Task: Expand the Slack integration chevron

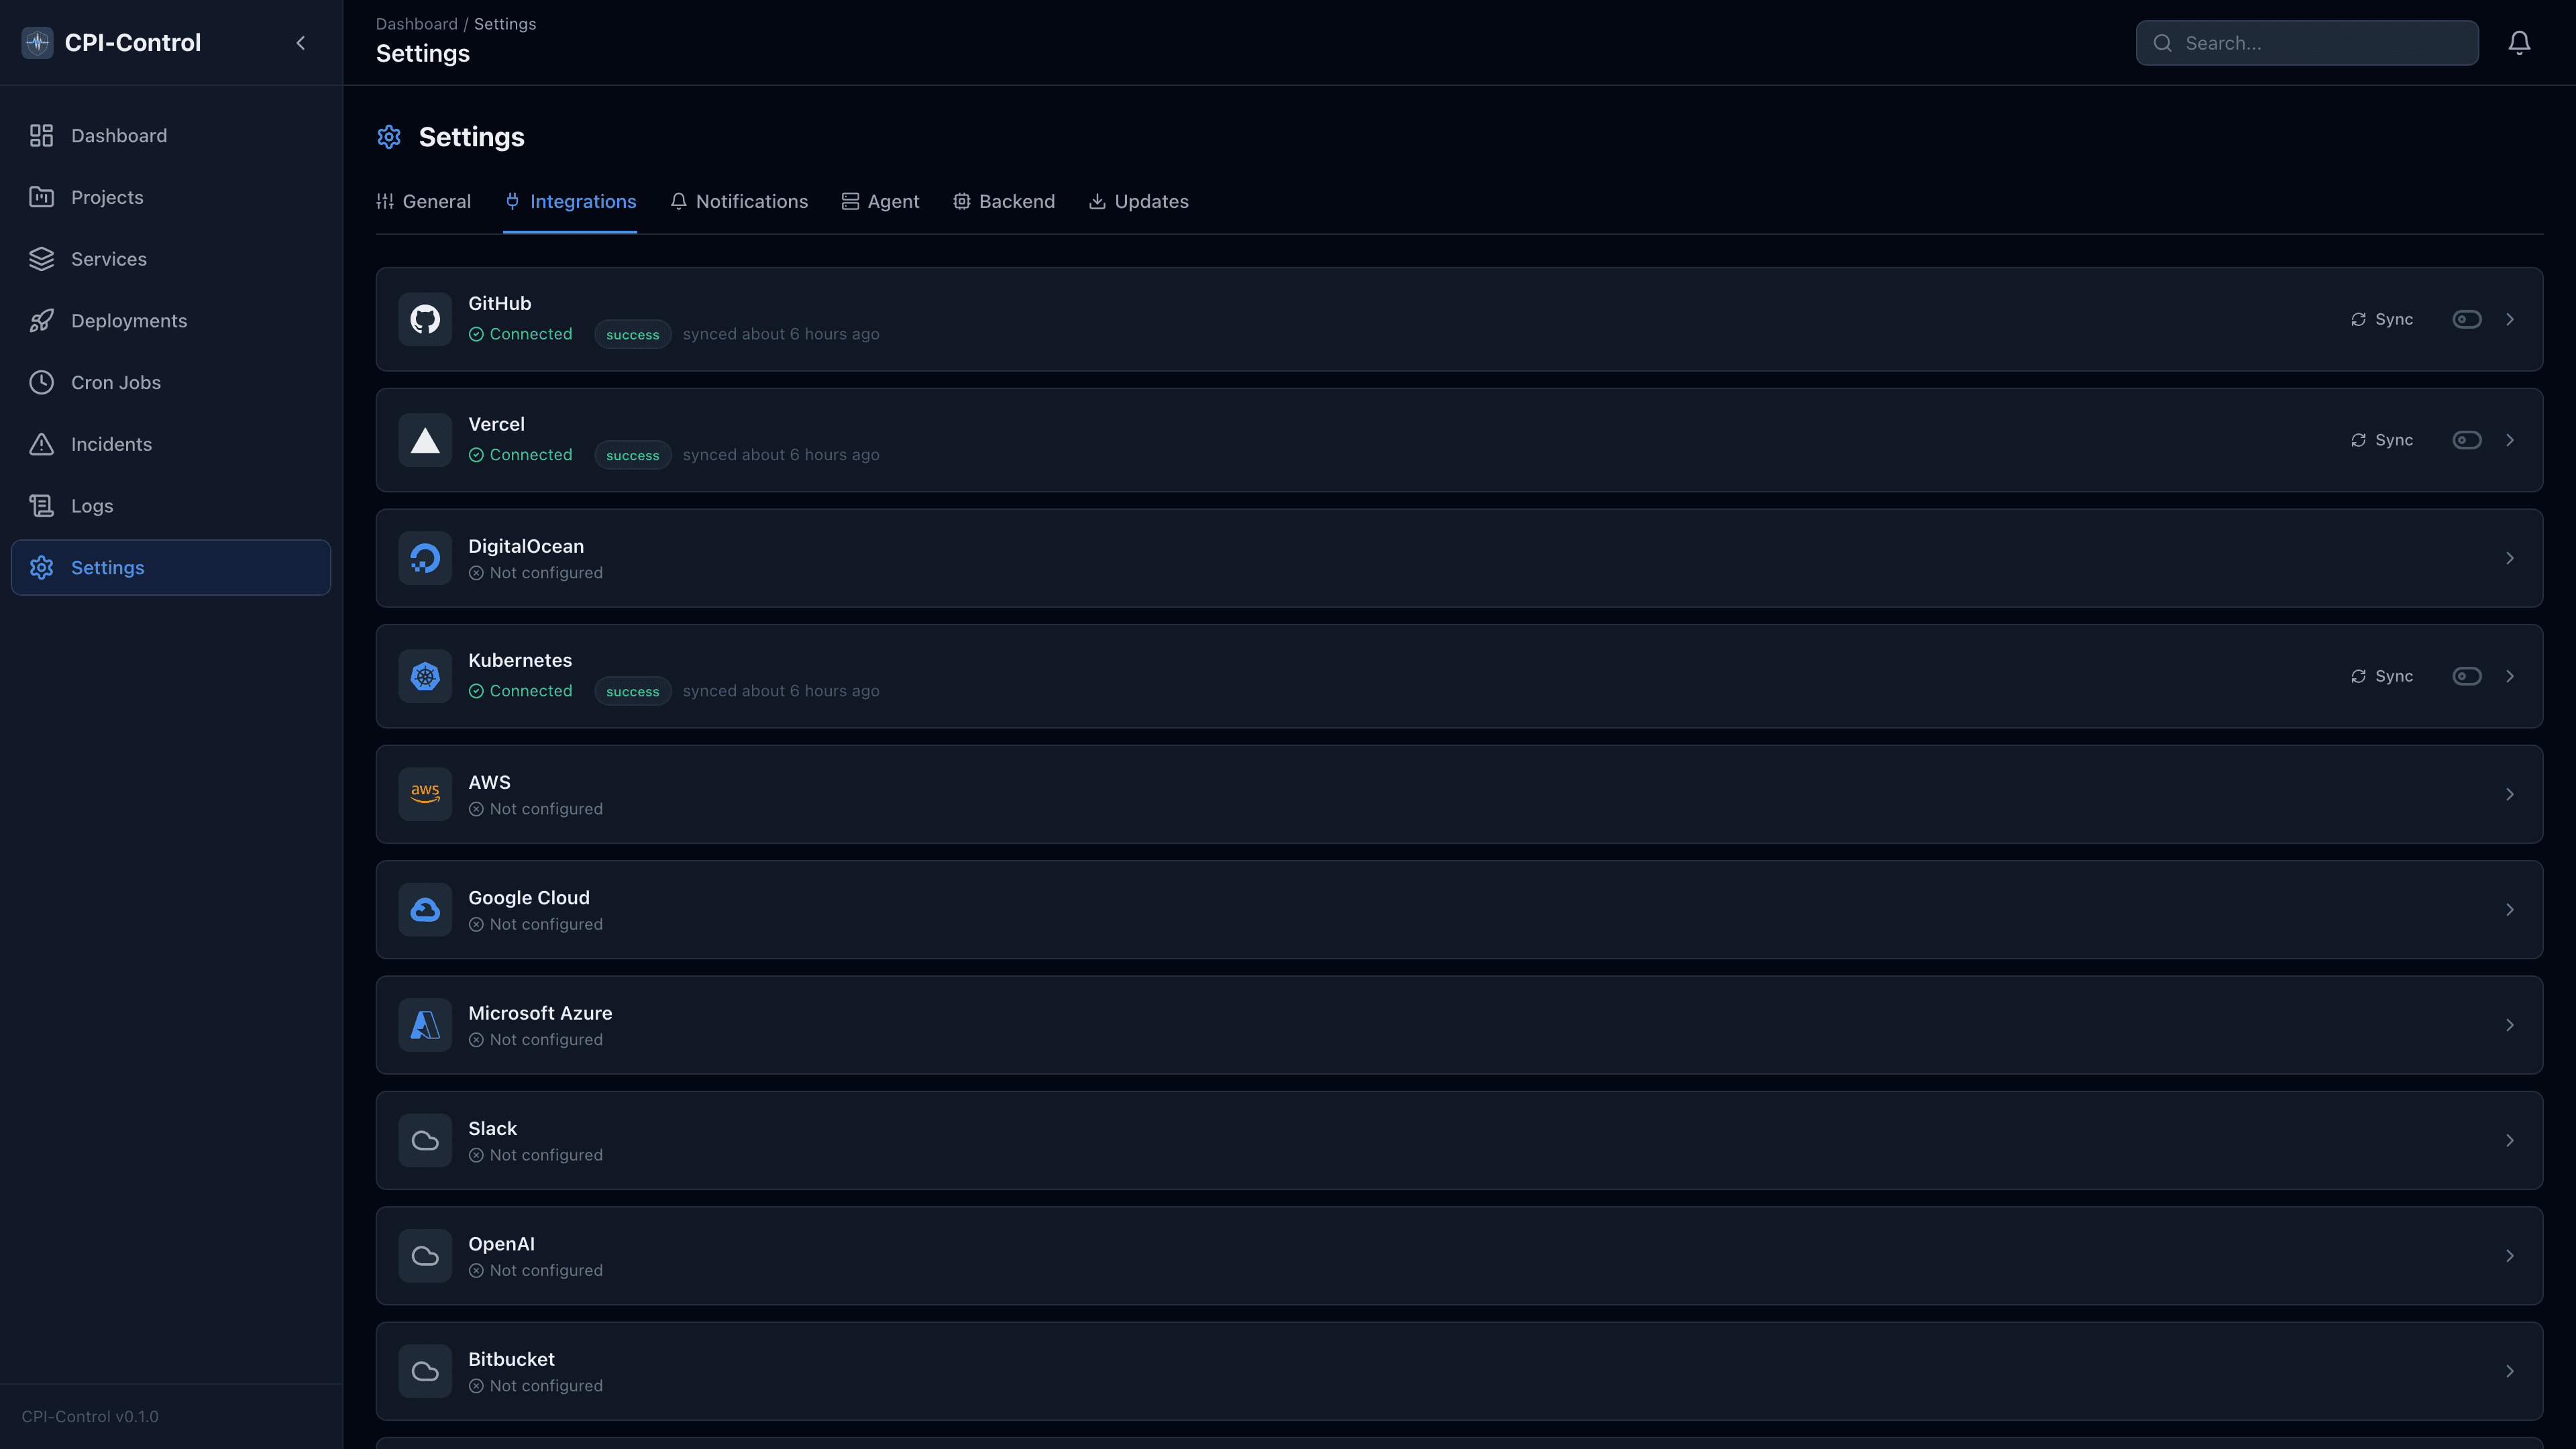Action: coord(2509,1140)
